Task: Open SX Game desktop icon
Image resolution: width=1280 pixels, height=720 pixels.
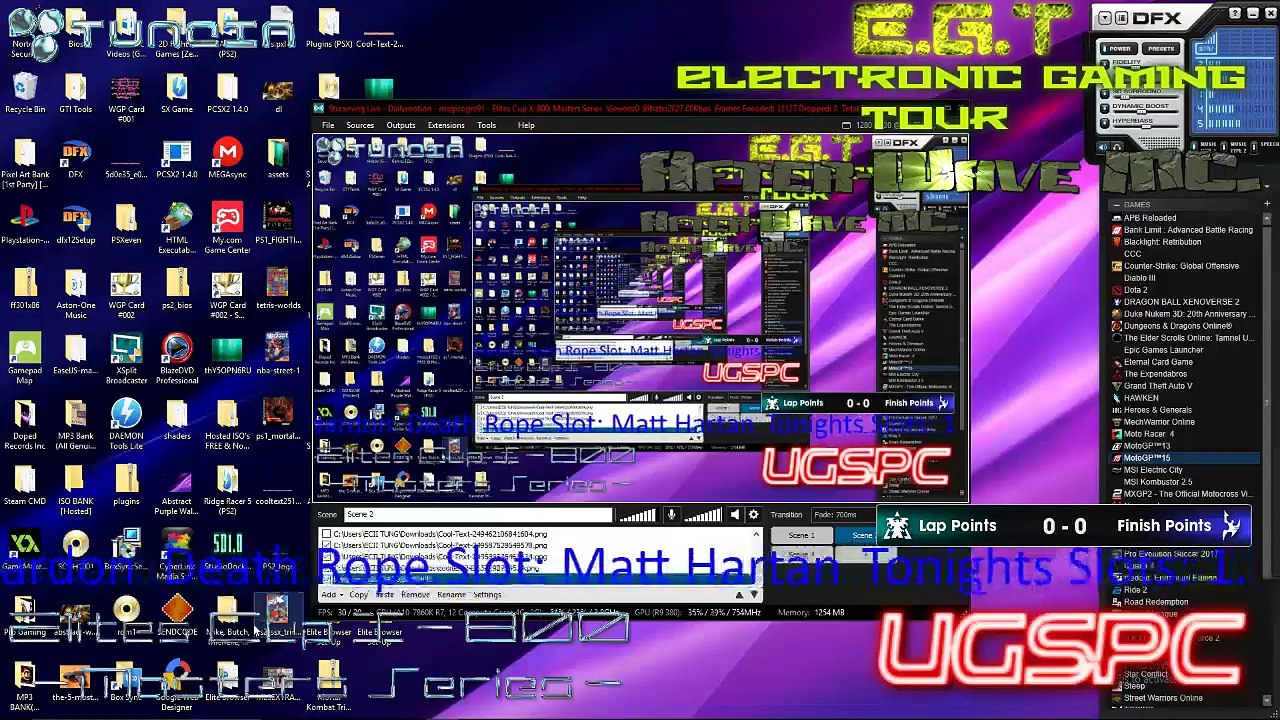Action: (177, 91)
